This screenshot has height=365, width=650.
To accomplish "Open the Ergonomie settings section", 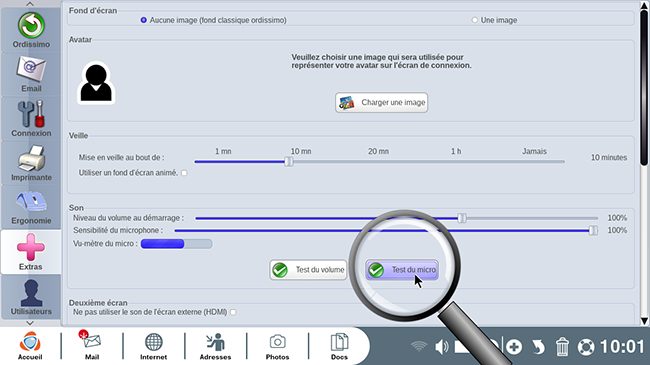I will [x=31, y=207].
